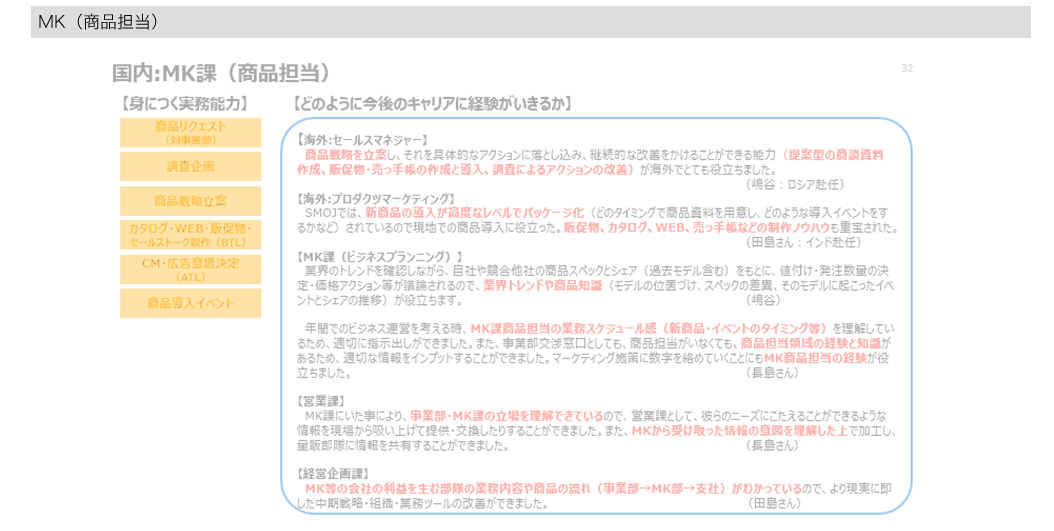This screenshot has height=531, width=1054.
Task: Click the 商品戦略立案 box
Action: tap(190, 201)
